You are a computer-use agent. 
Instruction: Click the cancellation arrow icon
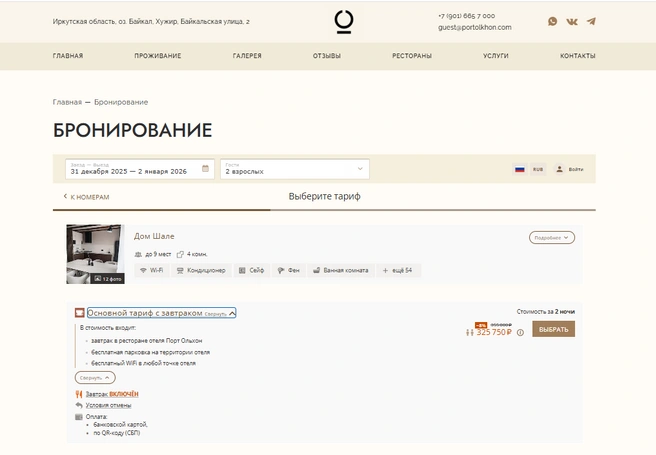(79, 405)
